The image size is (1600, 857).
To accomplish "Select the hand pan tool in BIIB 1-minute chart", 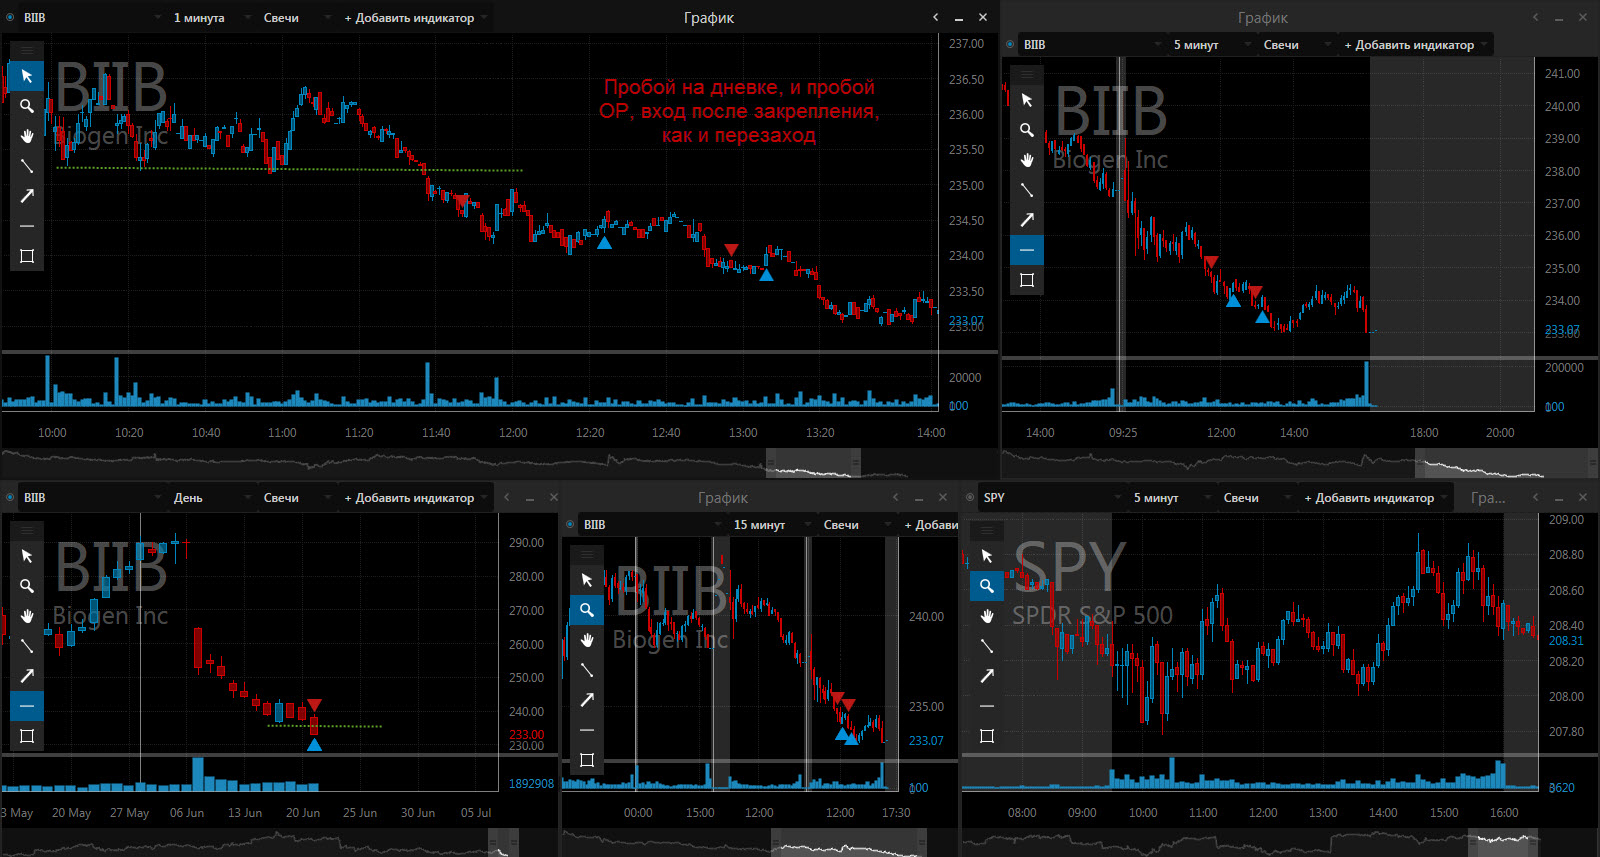I will [x=27, y=136].
